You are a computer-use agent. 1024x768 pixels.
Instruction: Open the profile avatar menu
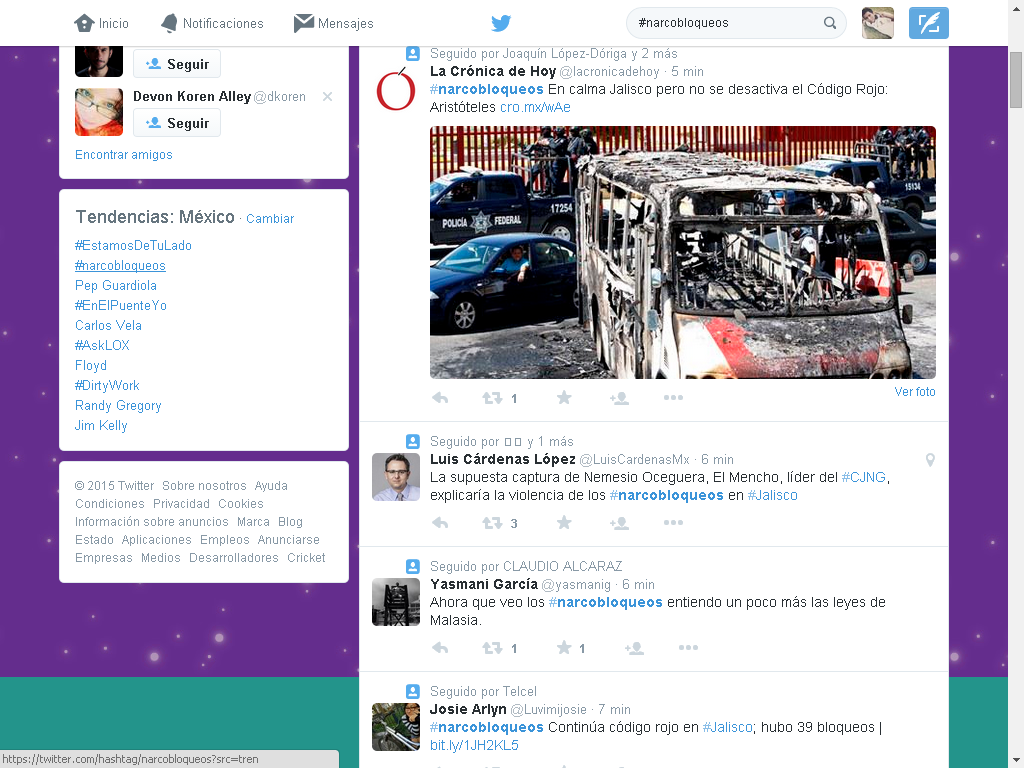878,23
